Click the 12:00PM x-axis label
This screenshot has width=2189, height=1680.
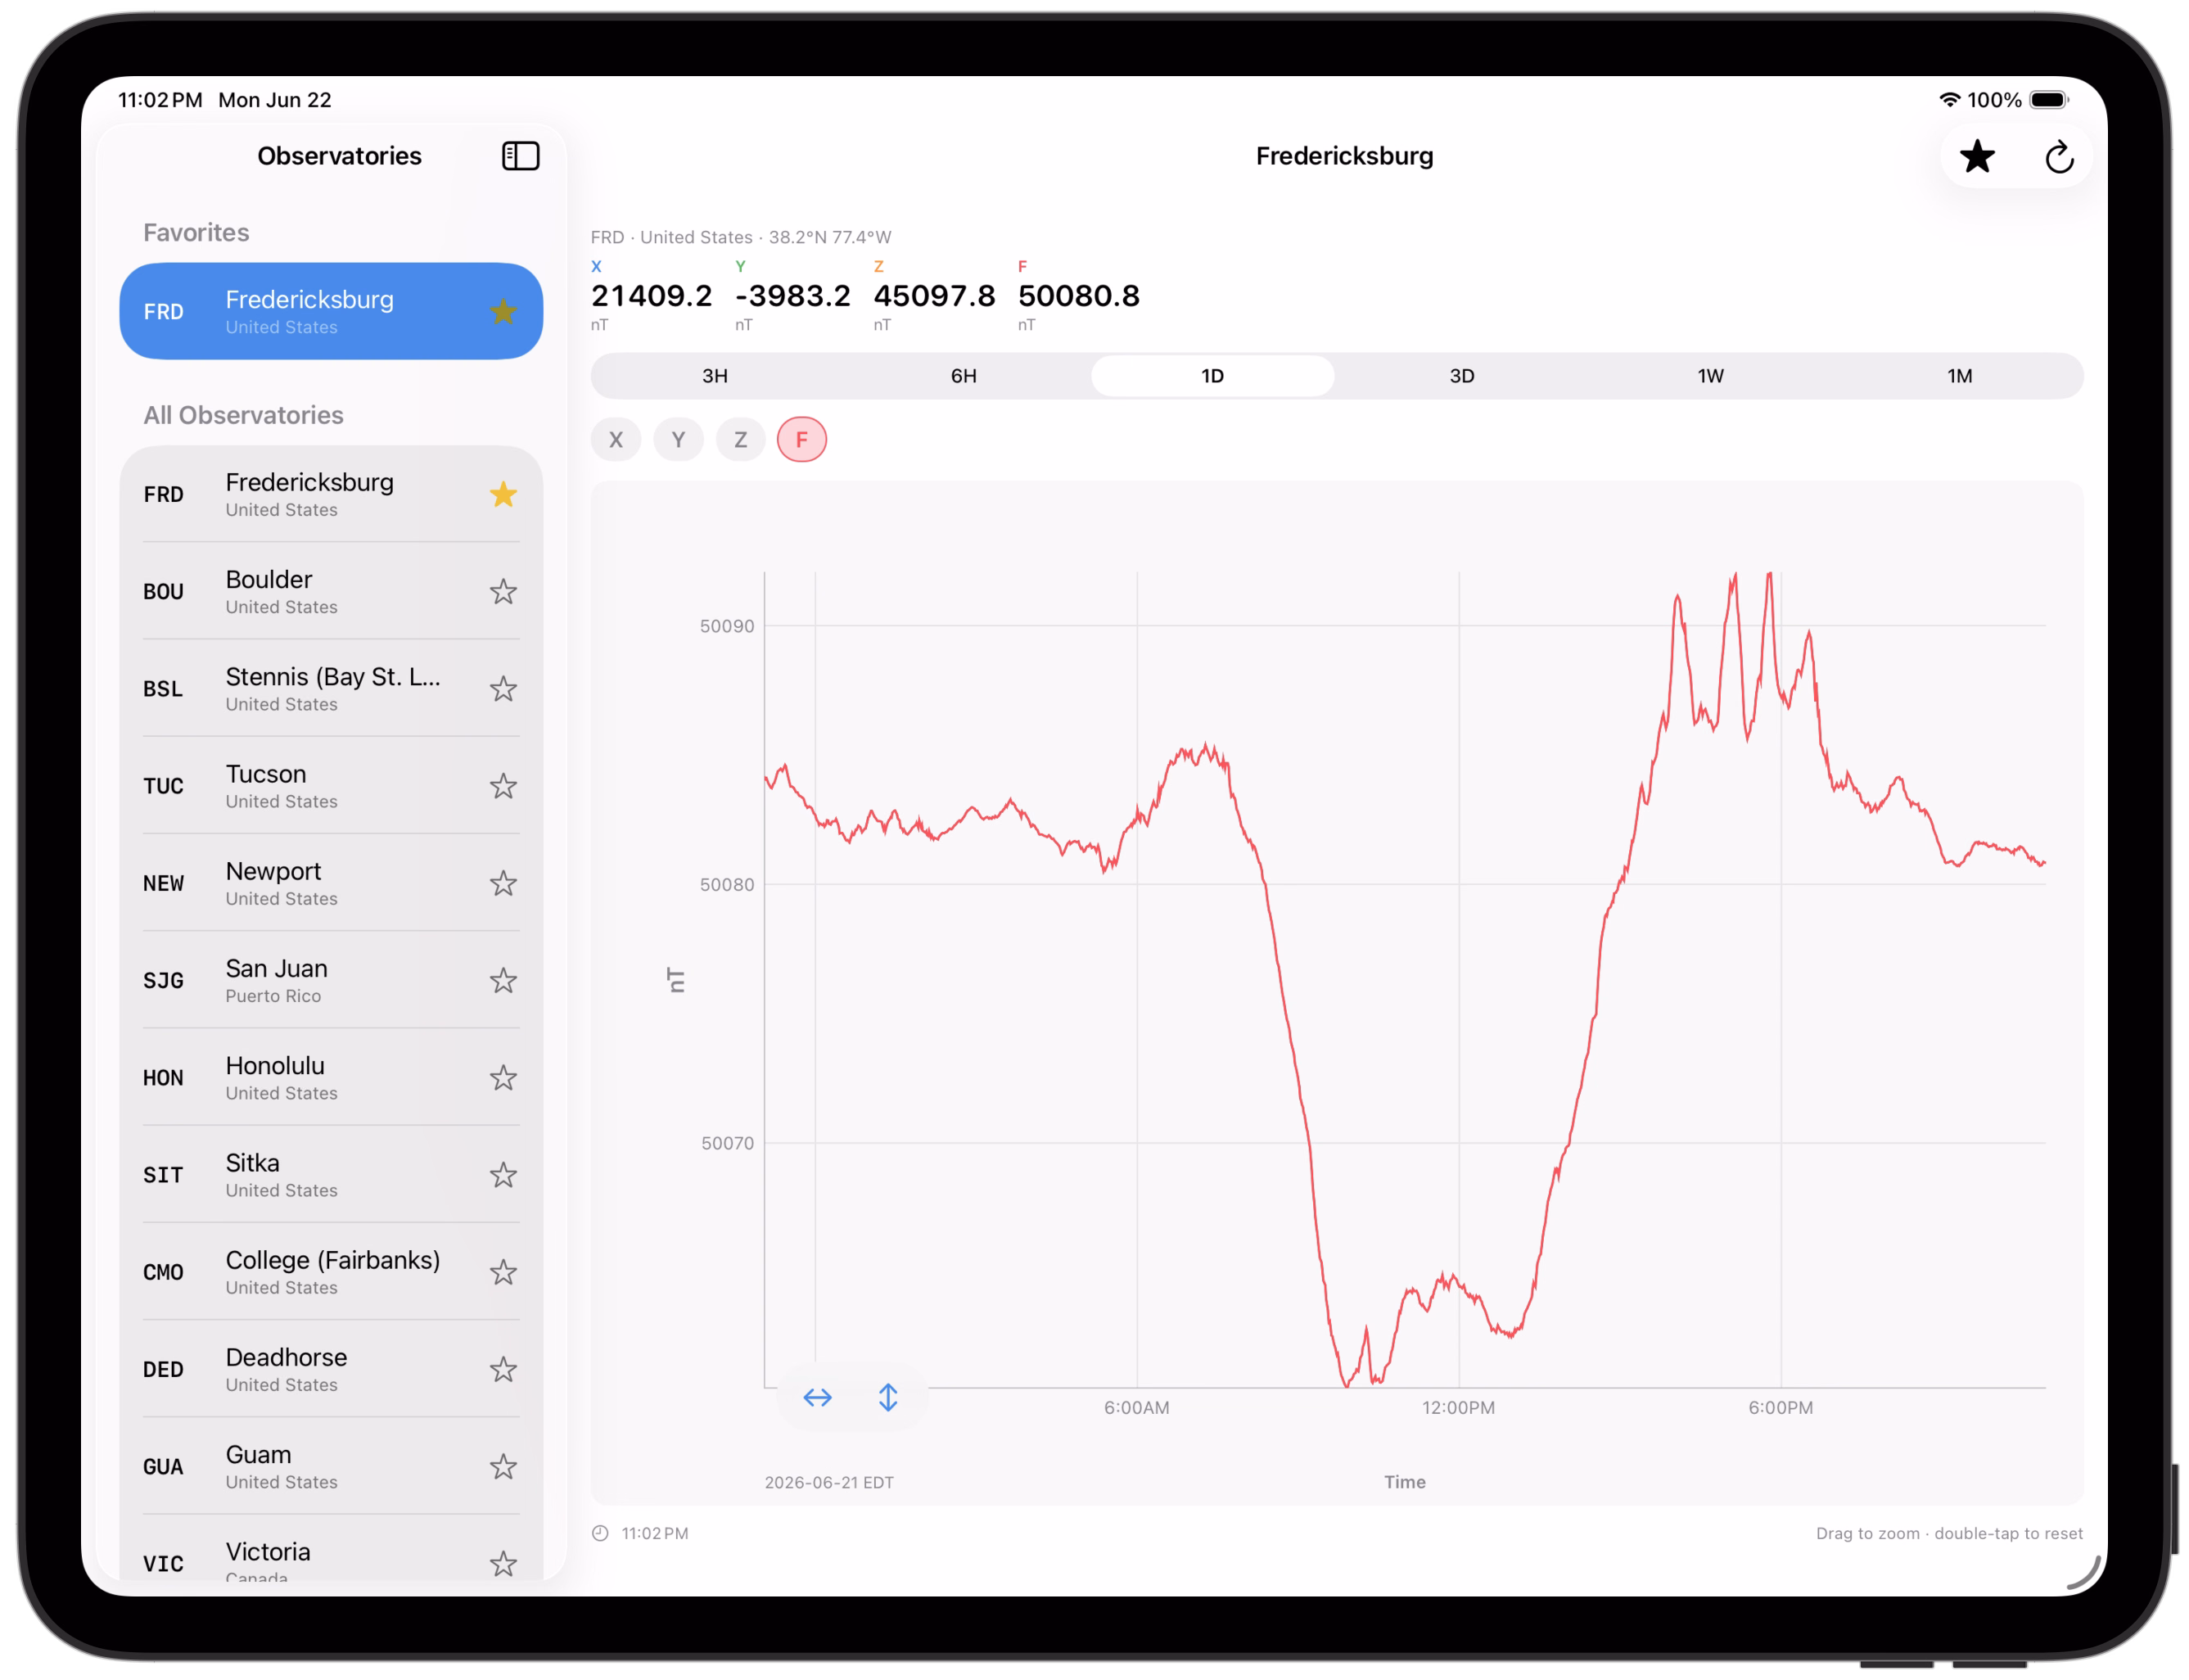pos(1458,1407)
